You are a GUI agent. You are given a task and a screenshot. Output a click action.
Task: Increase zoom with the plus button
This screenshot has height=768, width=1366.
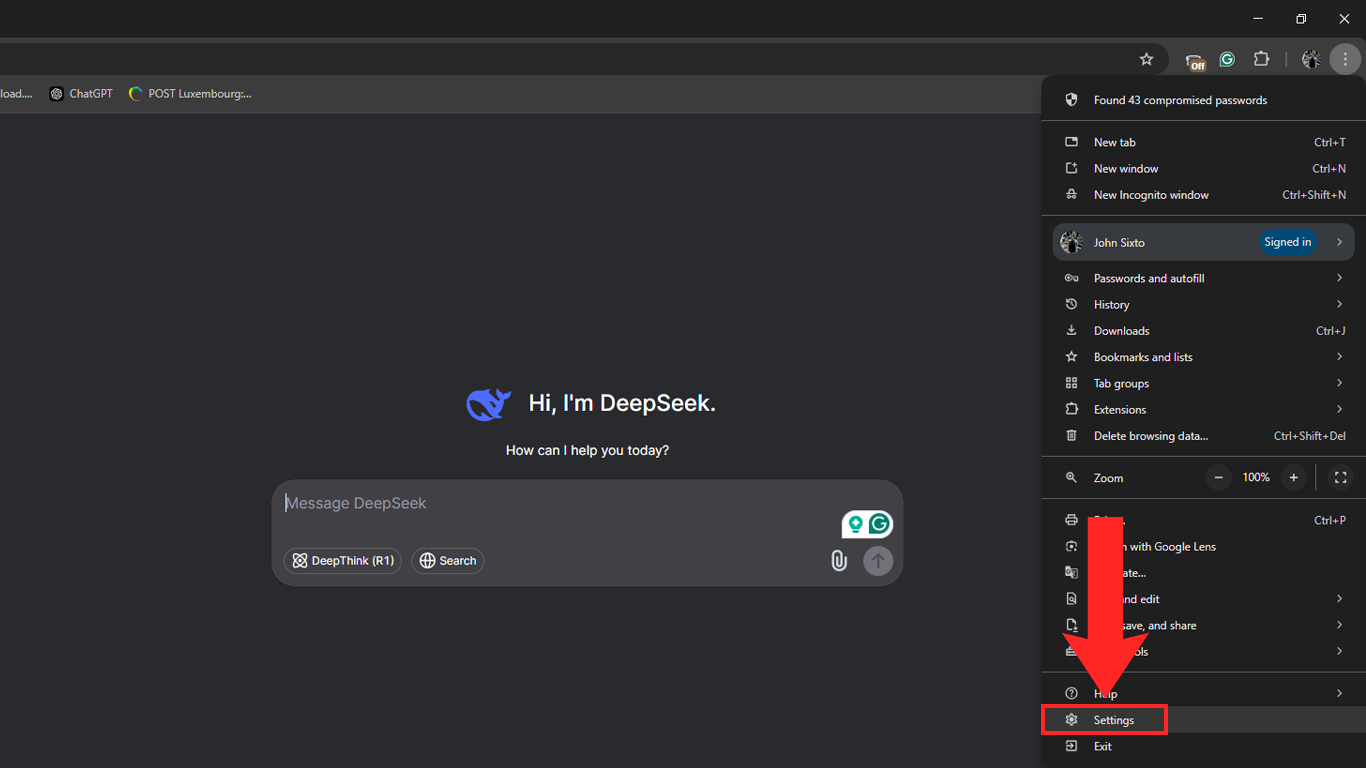[1293, 478]
